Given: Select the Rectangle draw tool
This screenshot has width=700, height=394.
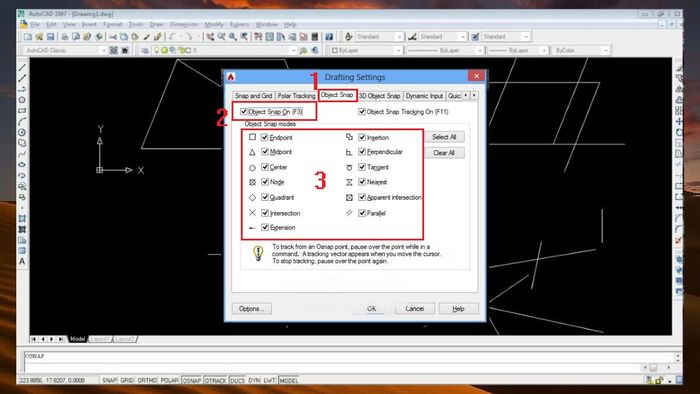Looking at the screenshot, I should click(22, 111).
